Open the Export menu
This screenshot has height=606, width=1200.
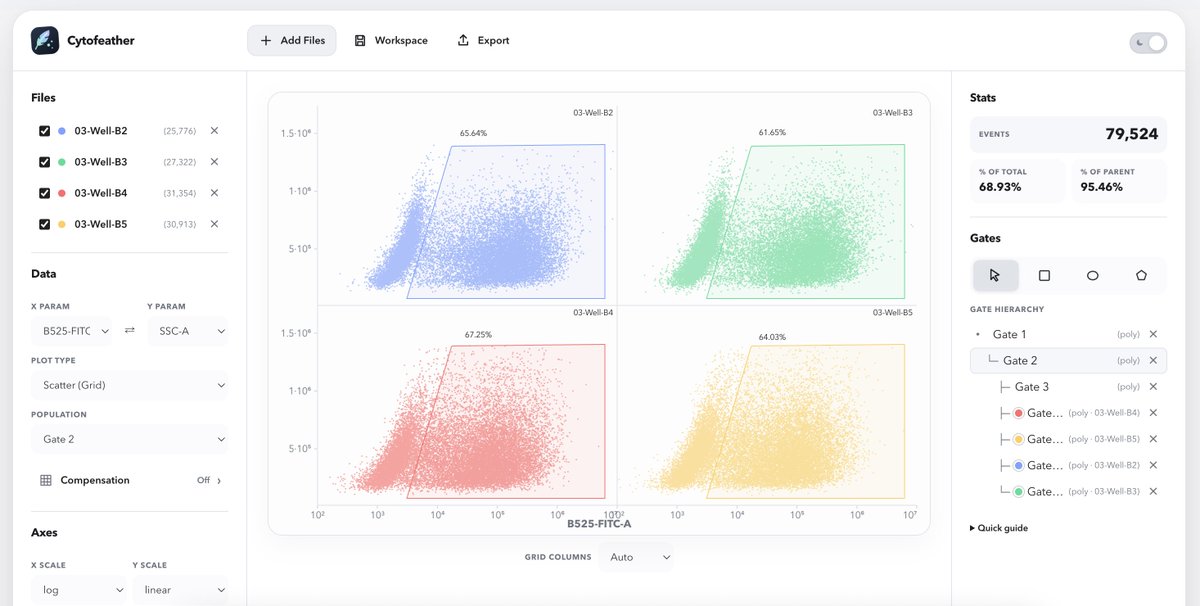pos(484,40)
